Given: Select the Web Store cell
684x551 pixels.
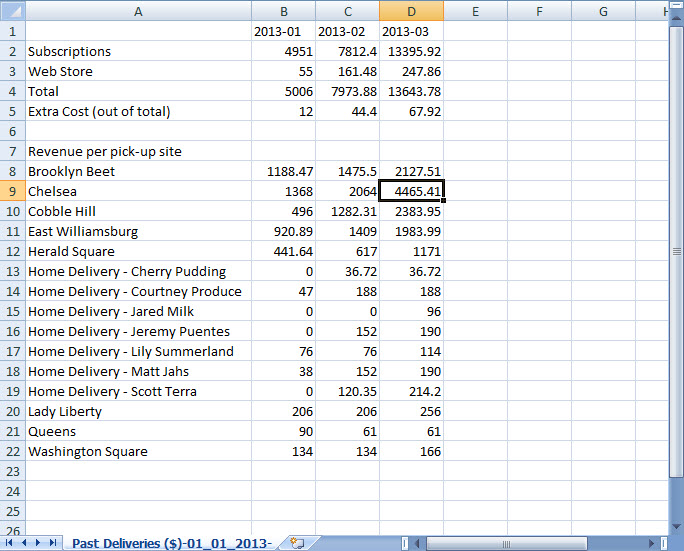Looking at the screenshot, I should point(138,71).
